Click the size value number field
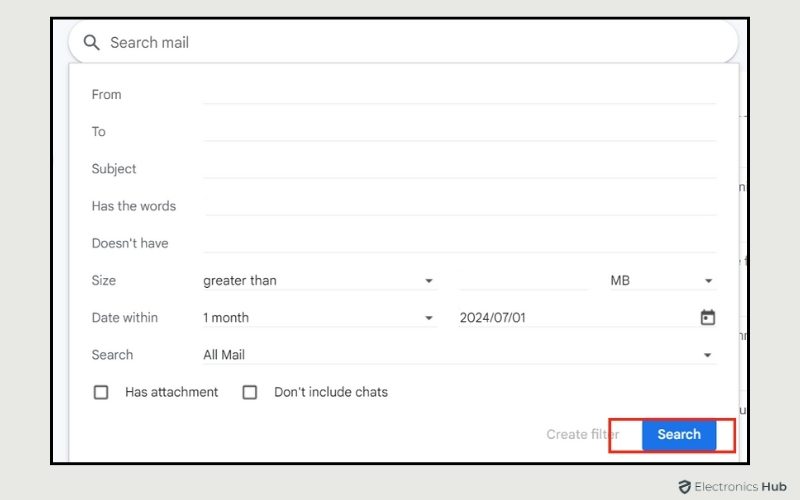Screen dimensions: 800x500 point(522,281)
